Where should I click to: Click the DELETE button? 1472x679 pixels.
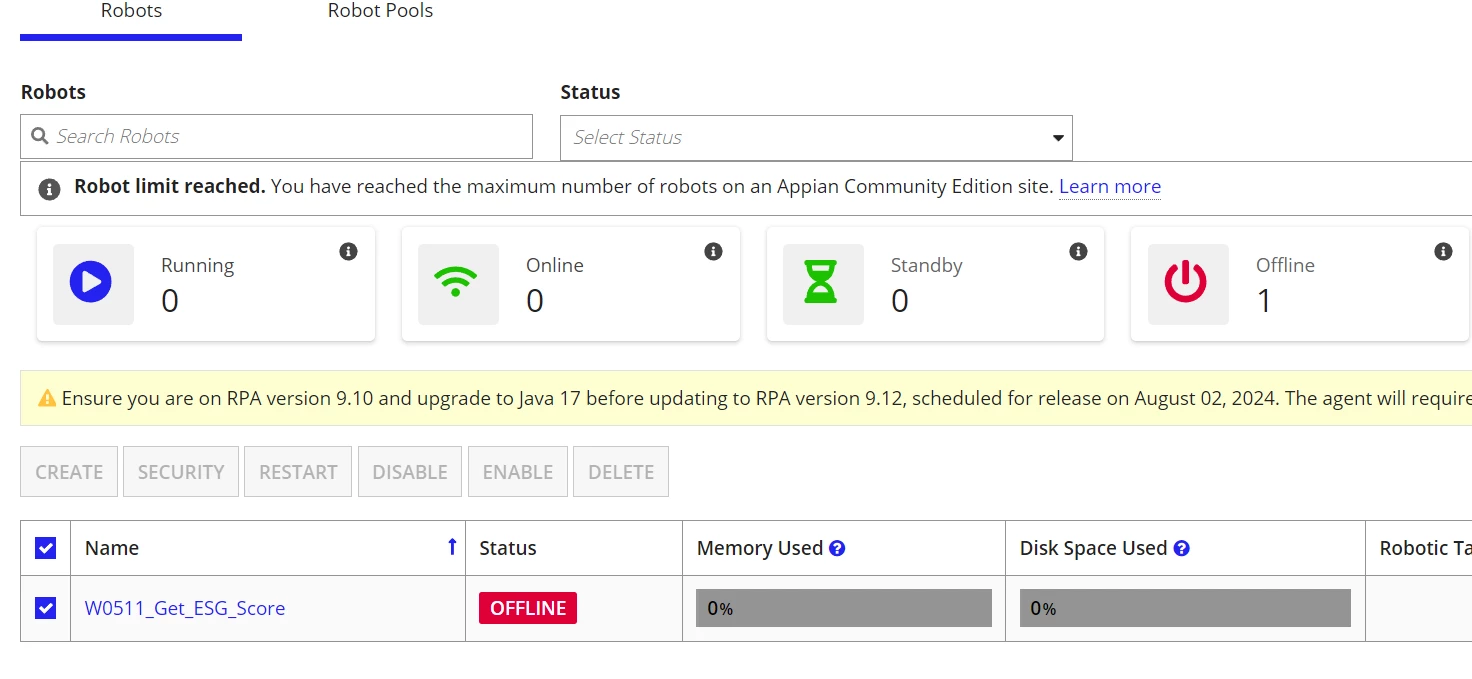pos(621,472)
